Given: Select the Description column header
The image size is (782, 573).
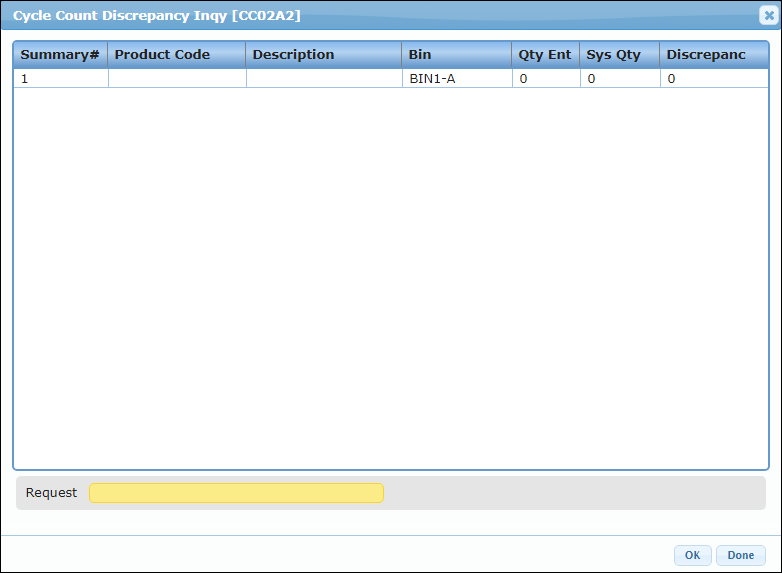Looking at the screenshot, I should click(x=323, y=55).
